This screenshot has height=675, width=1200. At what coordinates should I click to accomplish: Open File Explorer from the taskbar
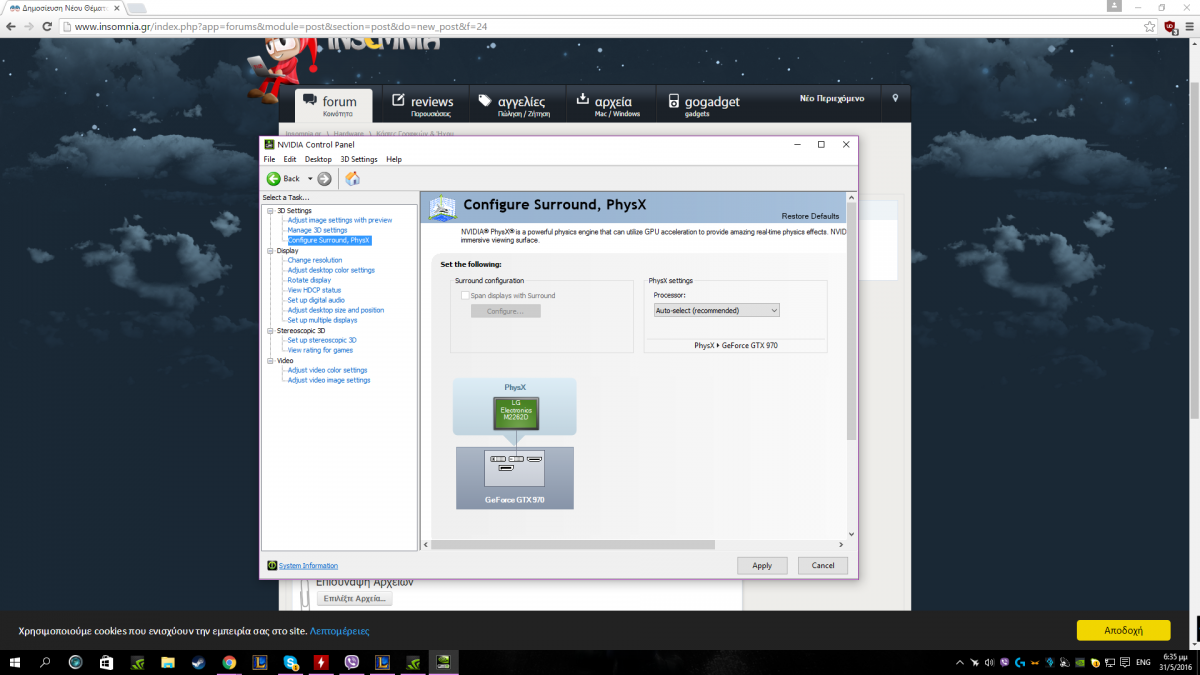click(x=168, y=662)
